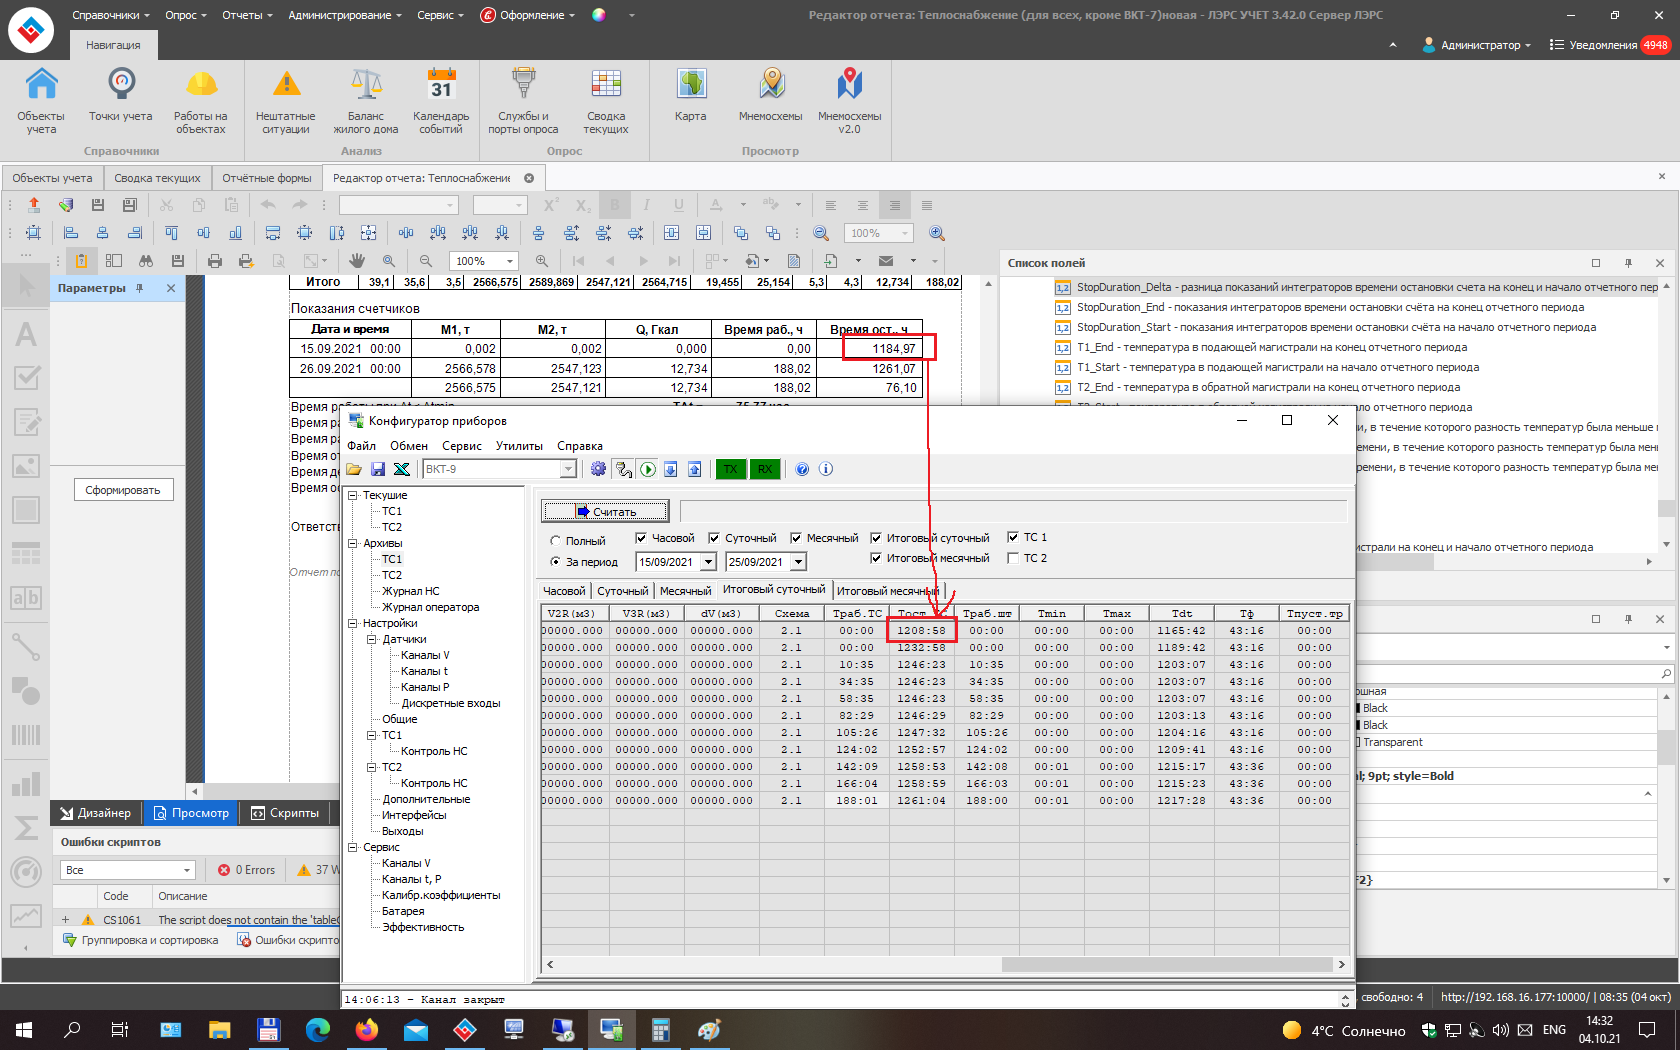1680x1050 pixels.
Task: Toggle the ТС 1 checkbox
Action: tap(1013, 537)
